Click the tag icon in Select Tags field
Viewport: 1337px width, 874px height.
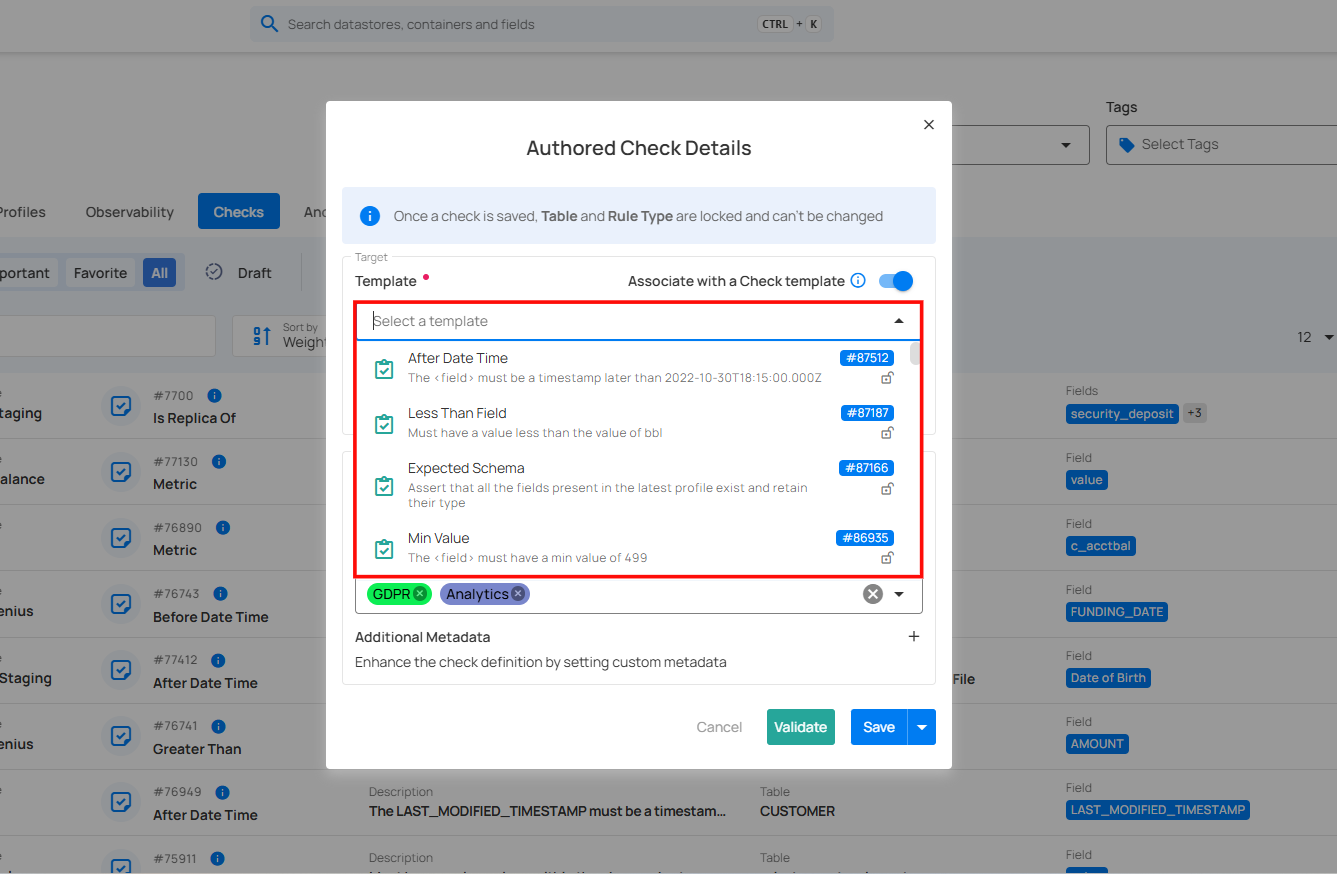[x=1127, y=145]
